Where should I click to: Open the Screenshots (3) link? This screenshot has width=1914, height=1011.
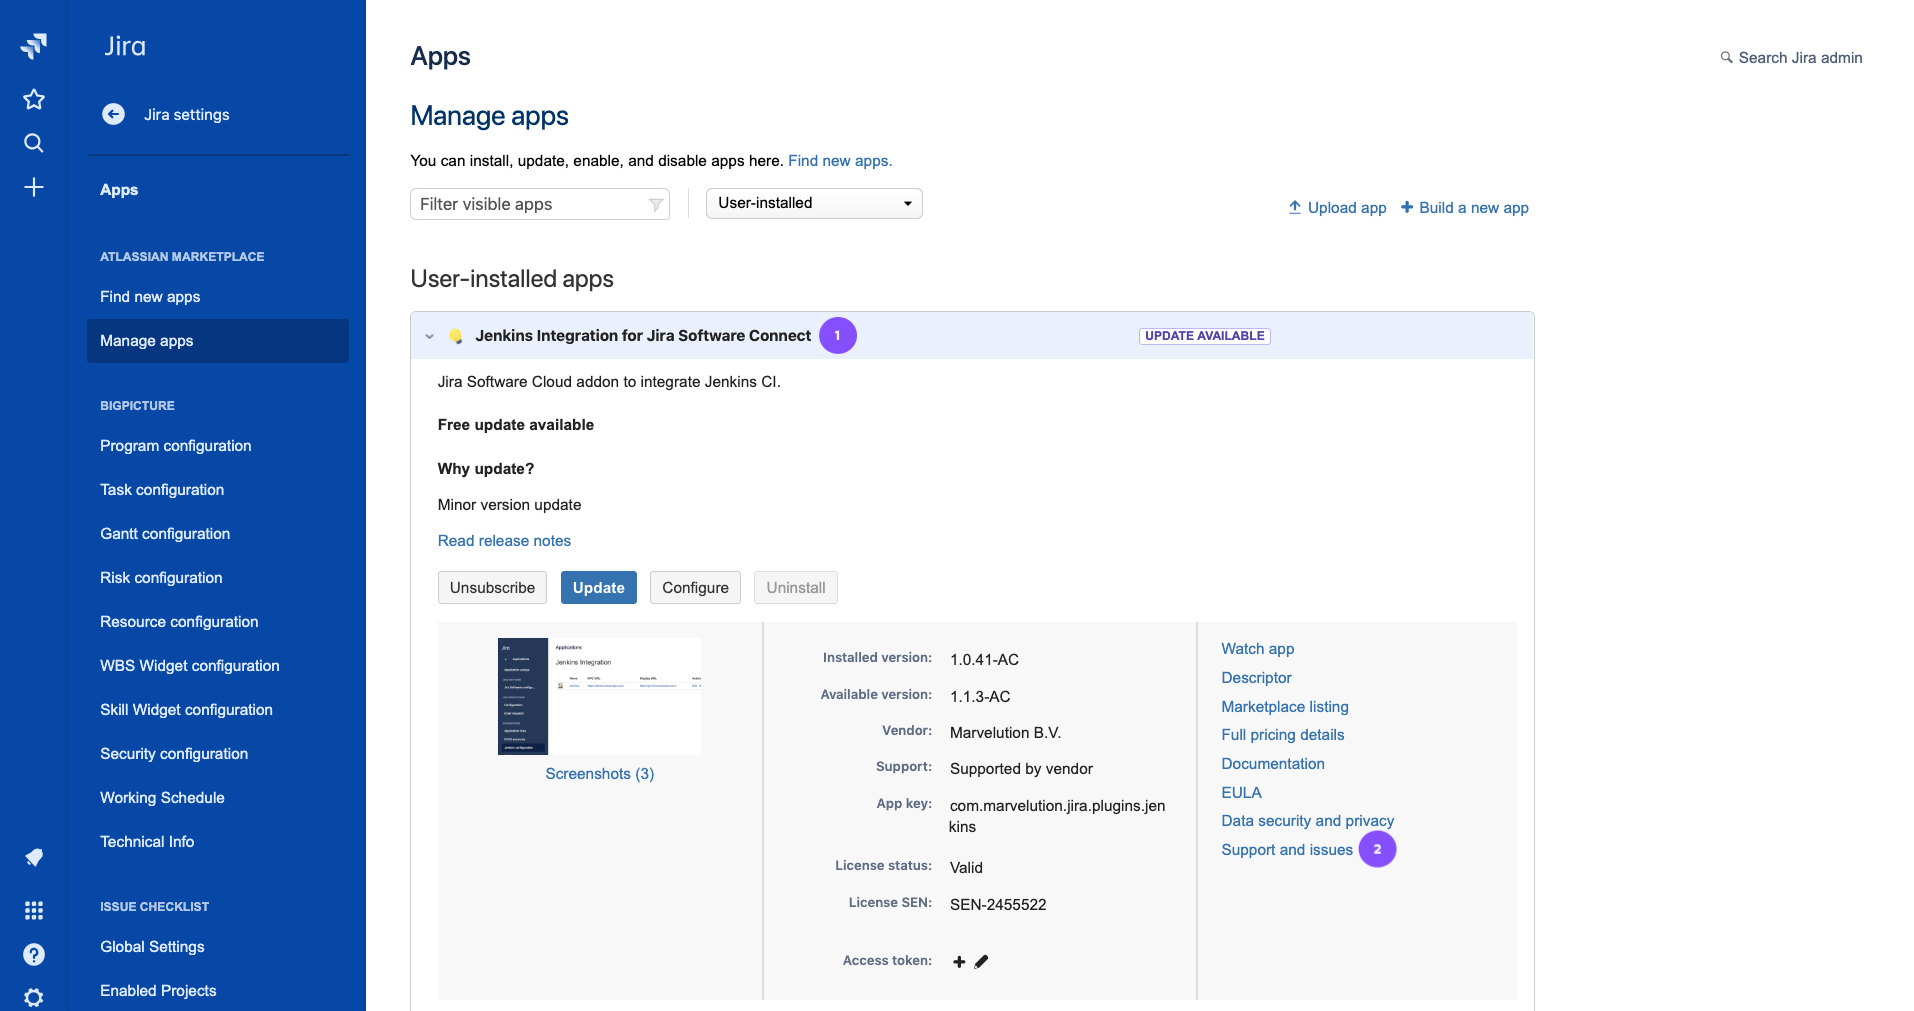(600, 774)
